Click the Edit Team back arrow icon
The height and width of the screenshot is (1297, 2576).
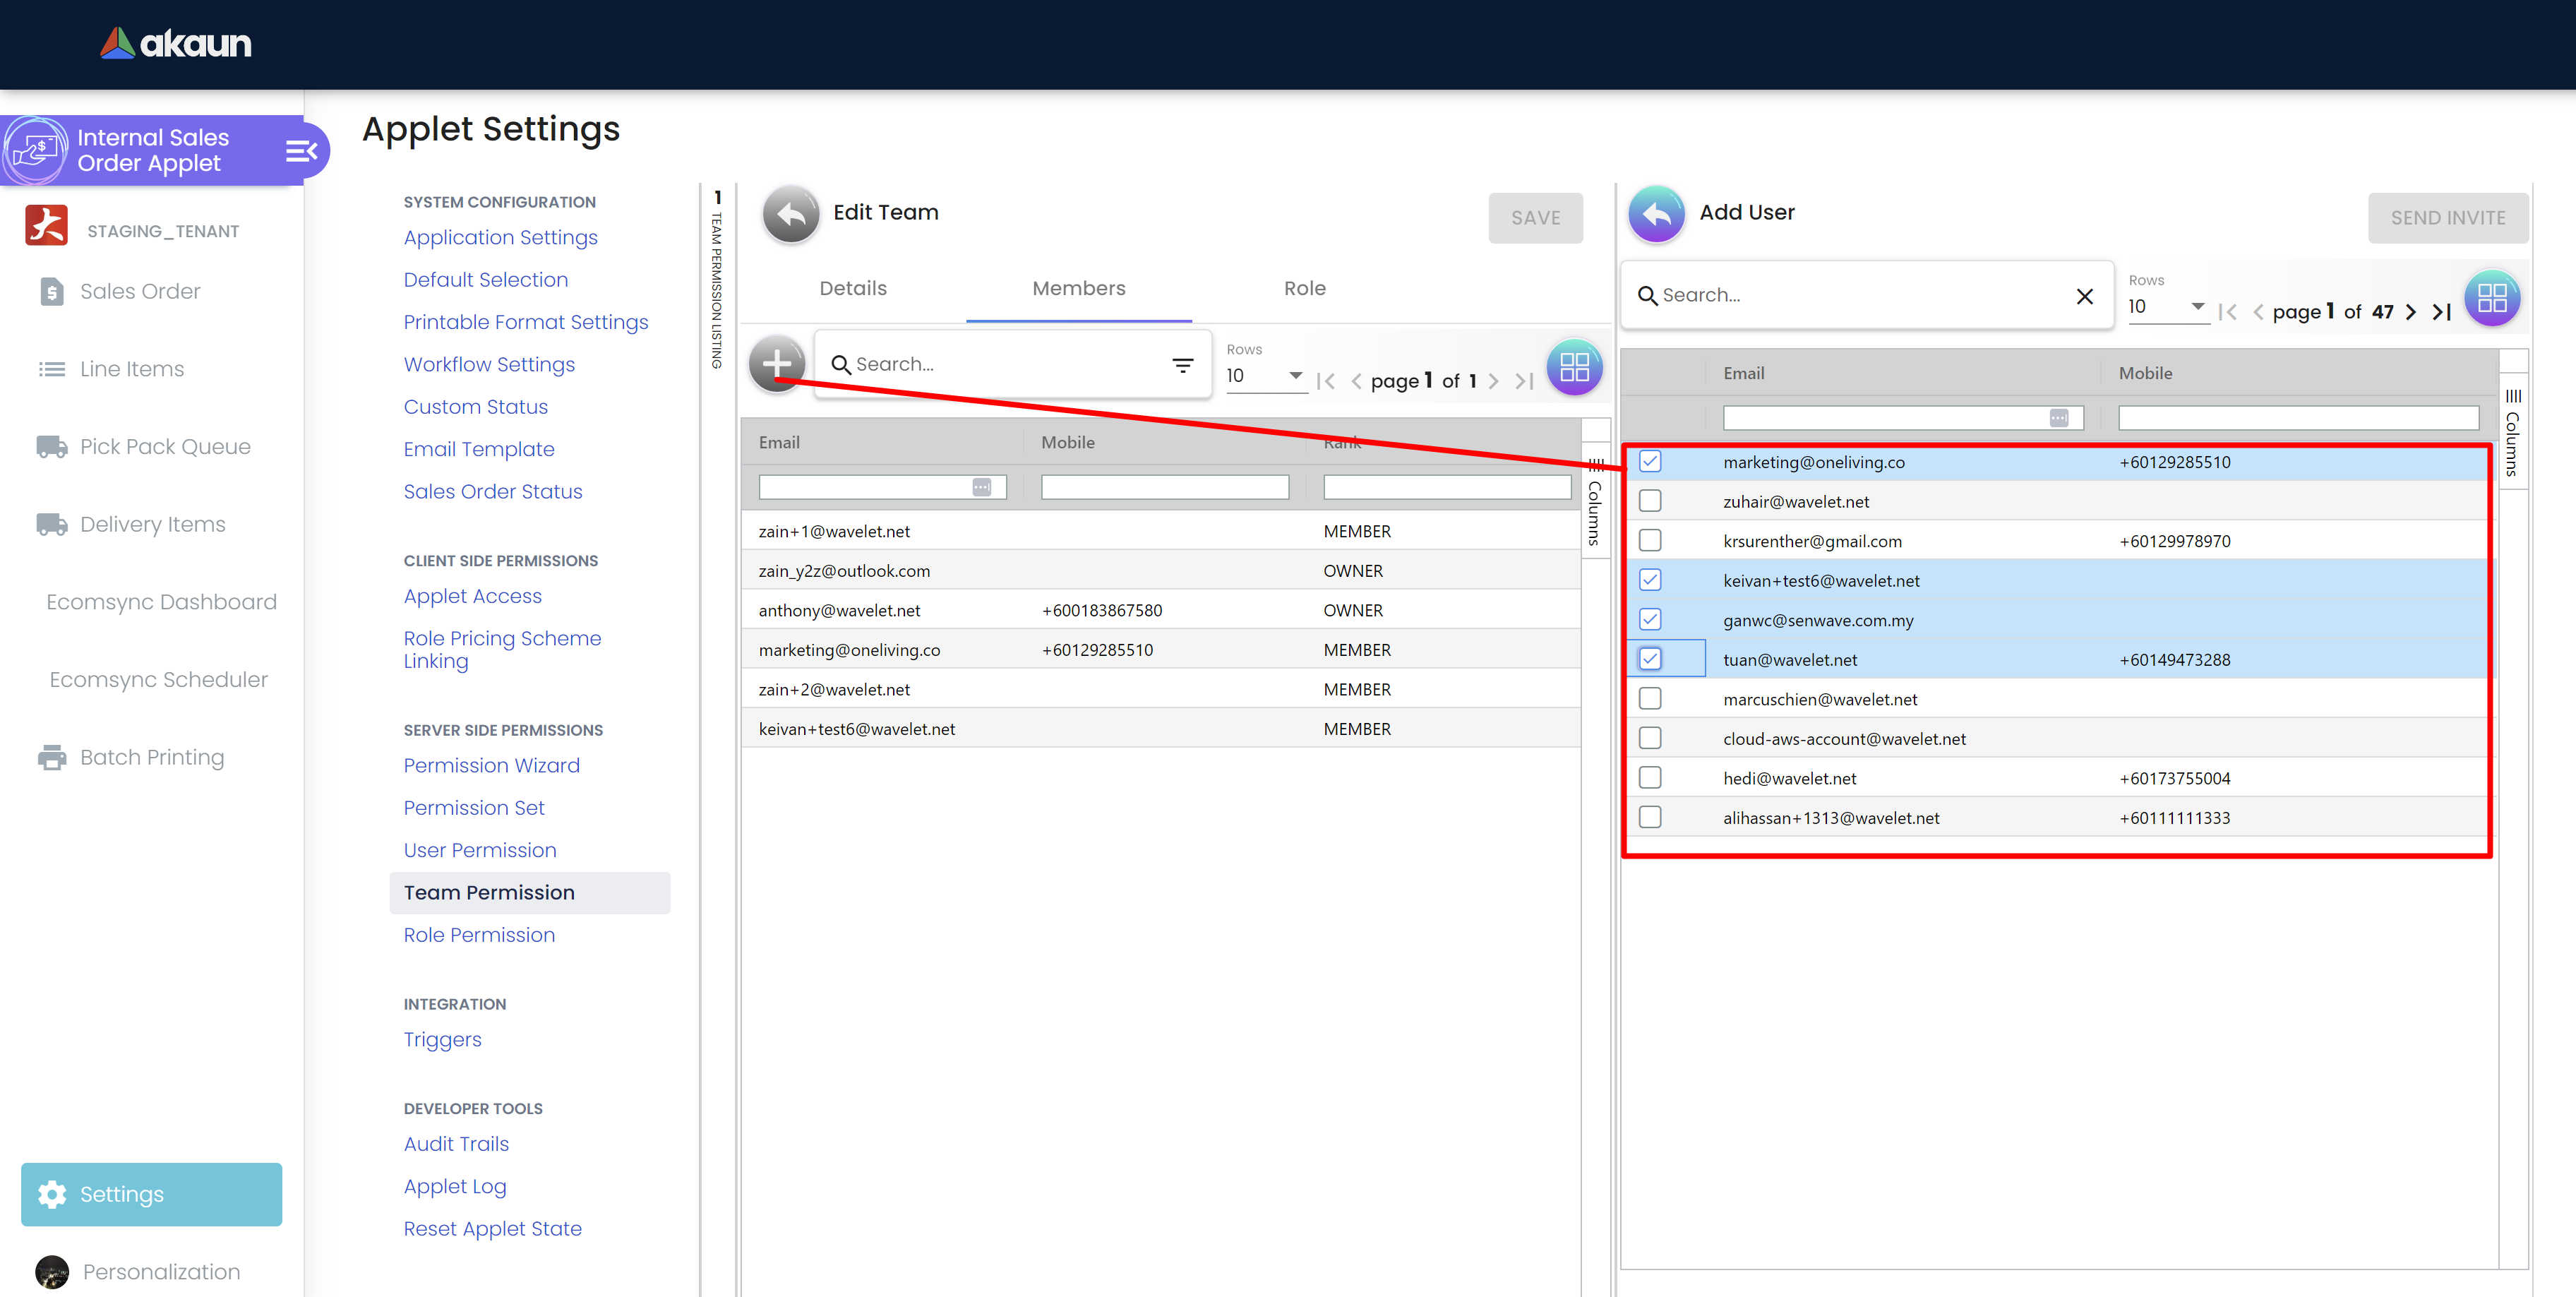(790, 214)
